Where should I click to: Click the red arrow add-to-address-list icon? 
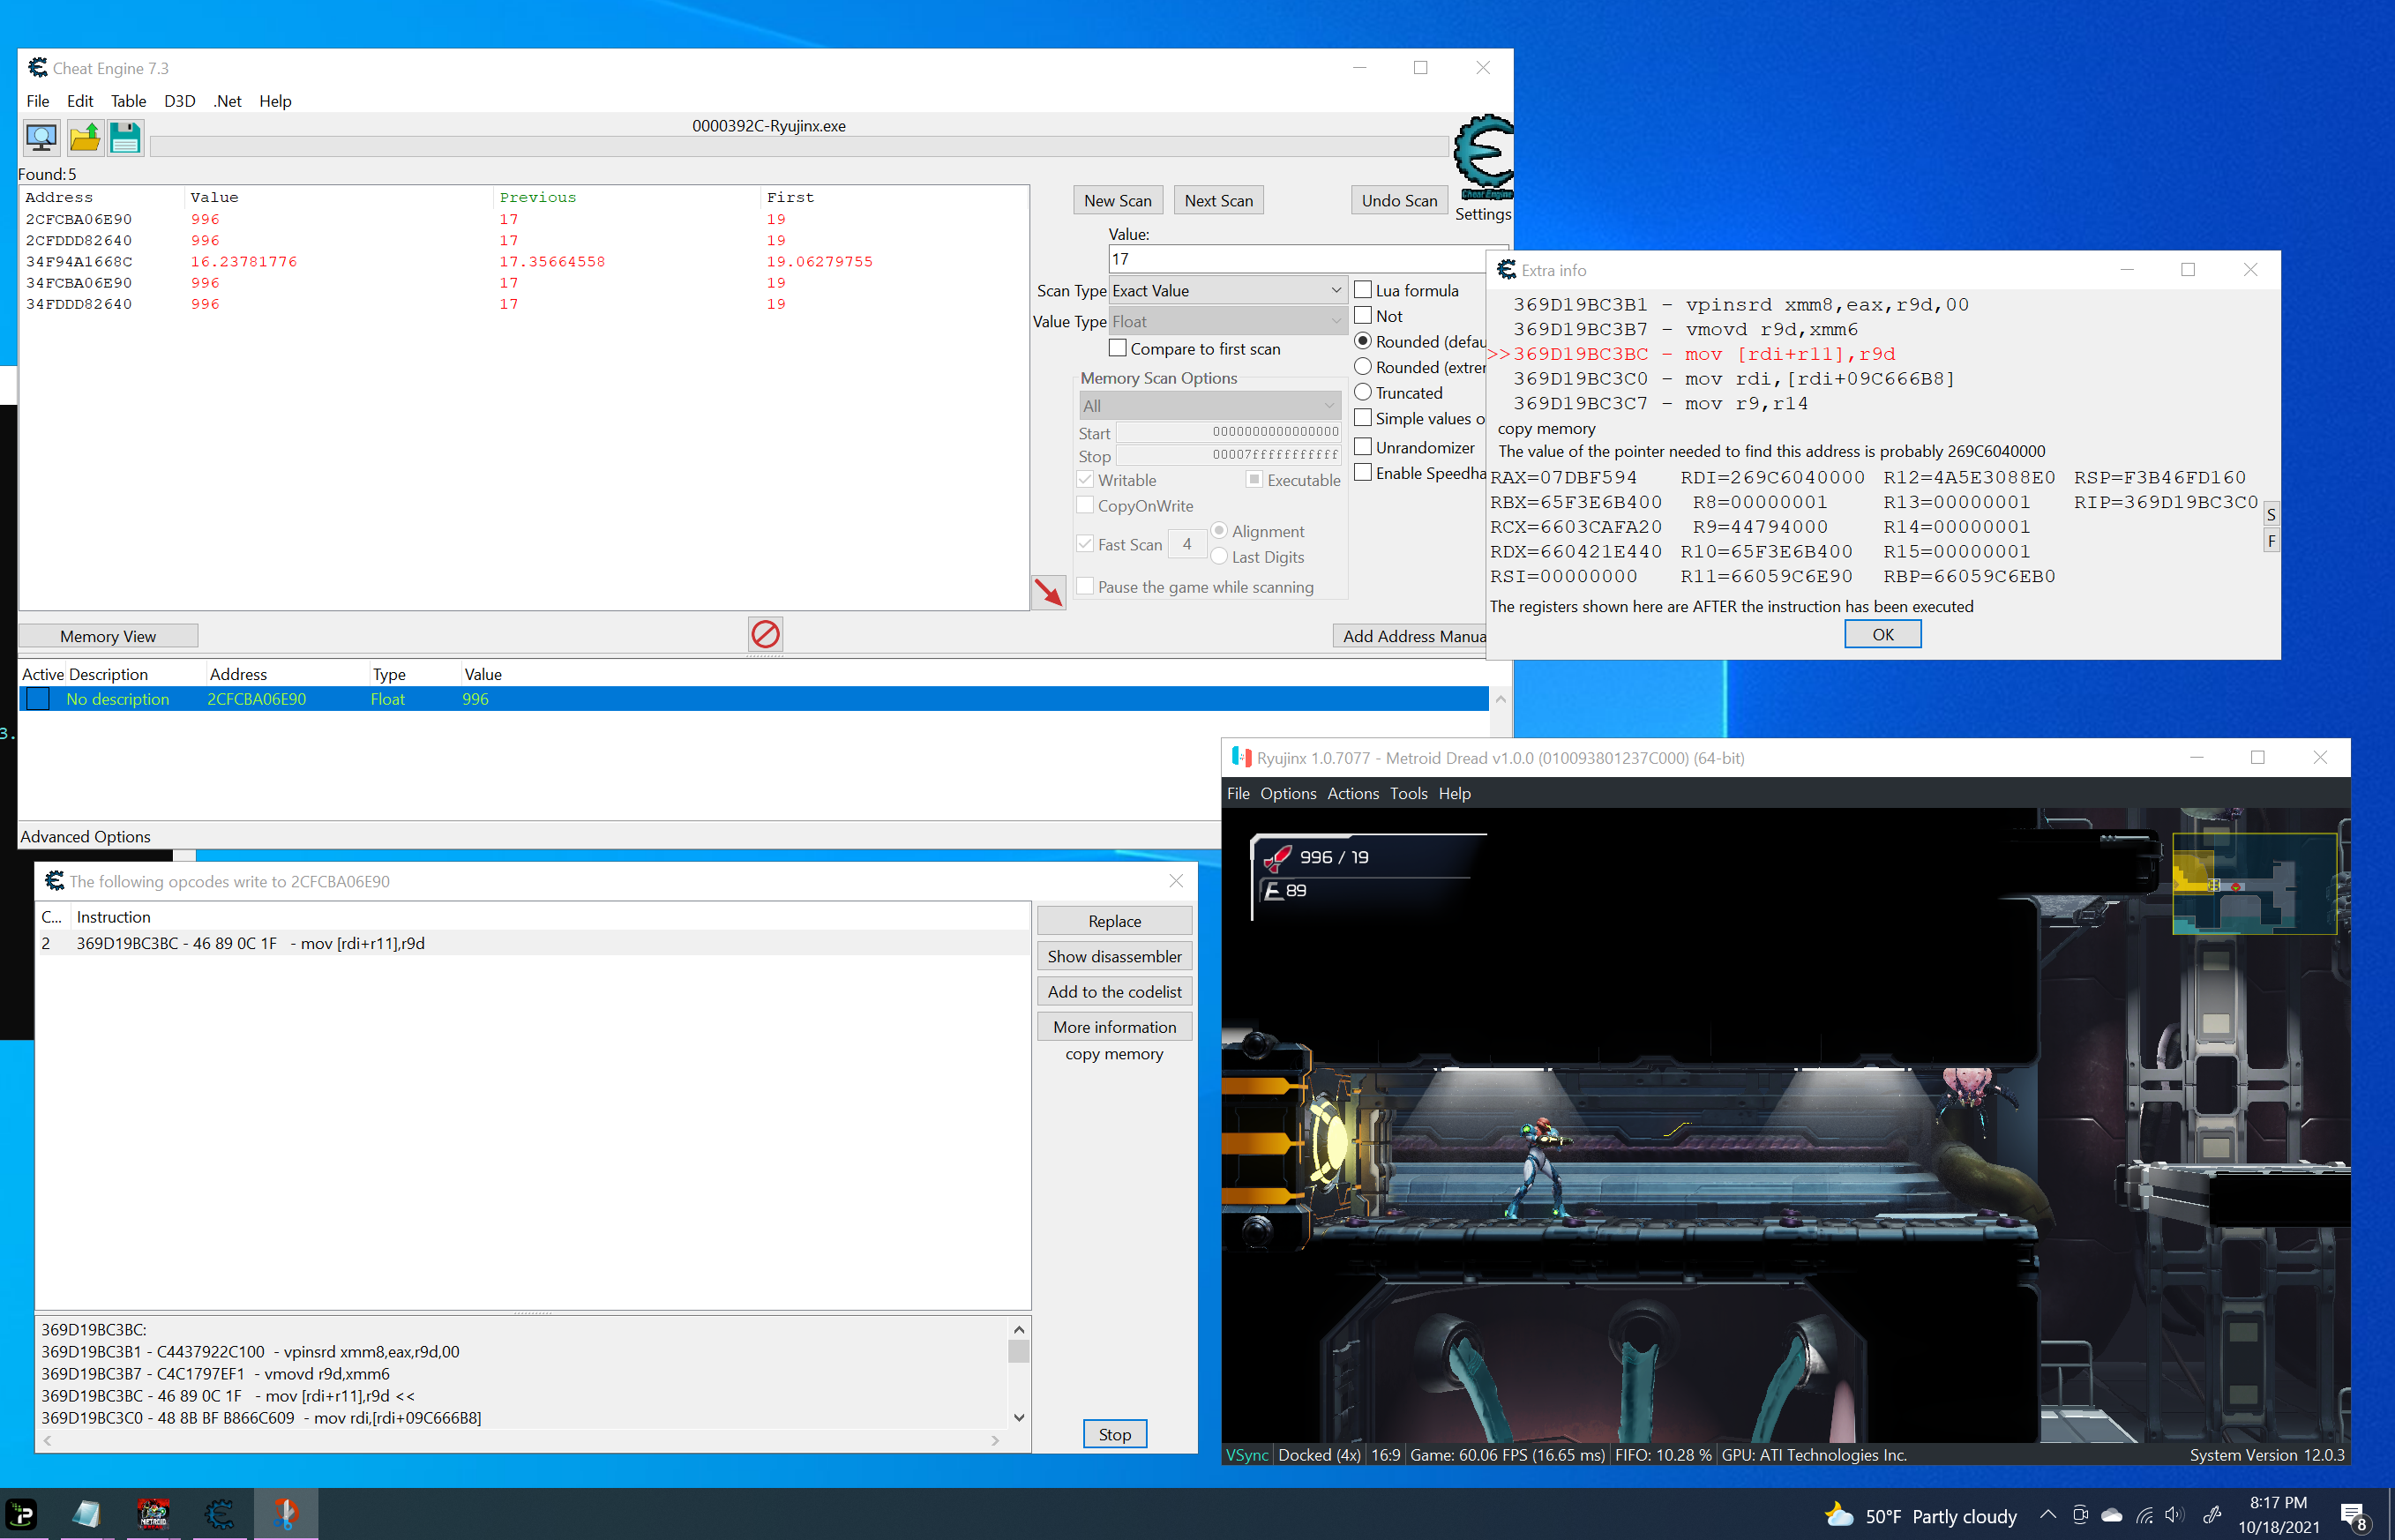coord(1048,592)
